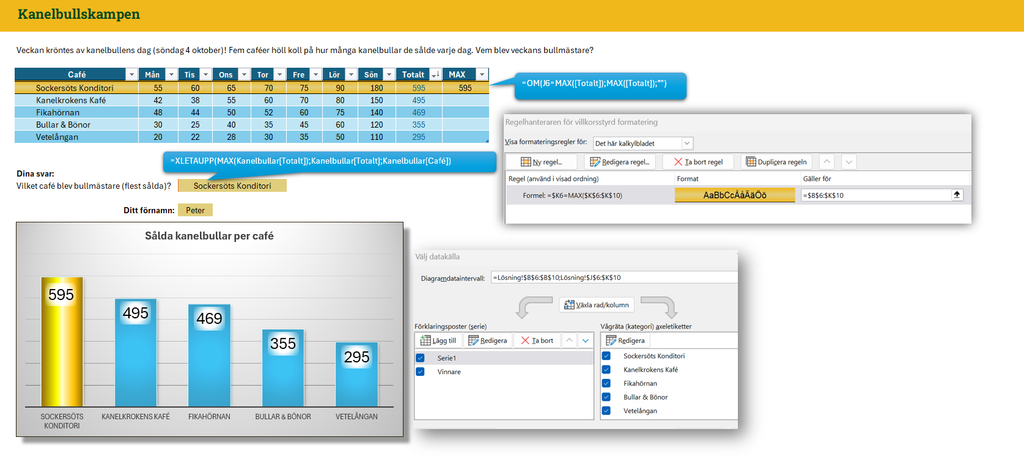Click Växla rad/kolumn button

[x=596, y=304]
